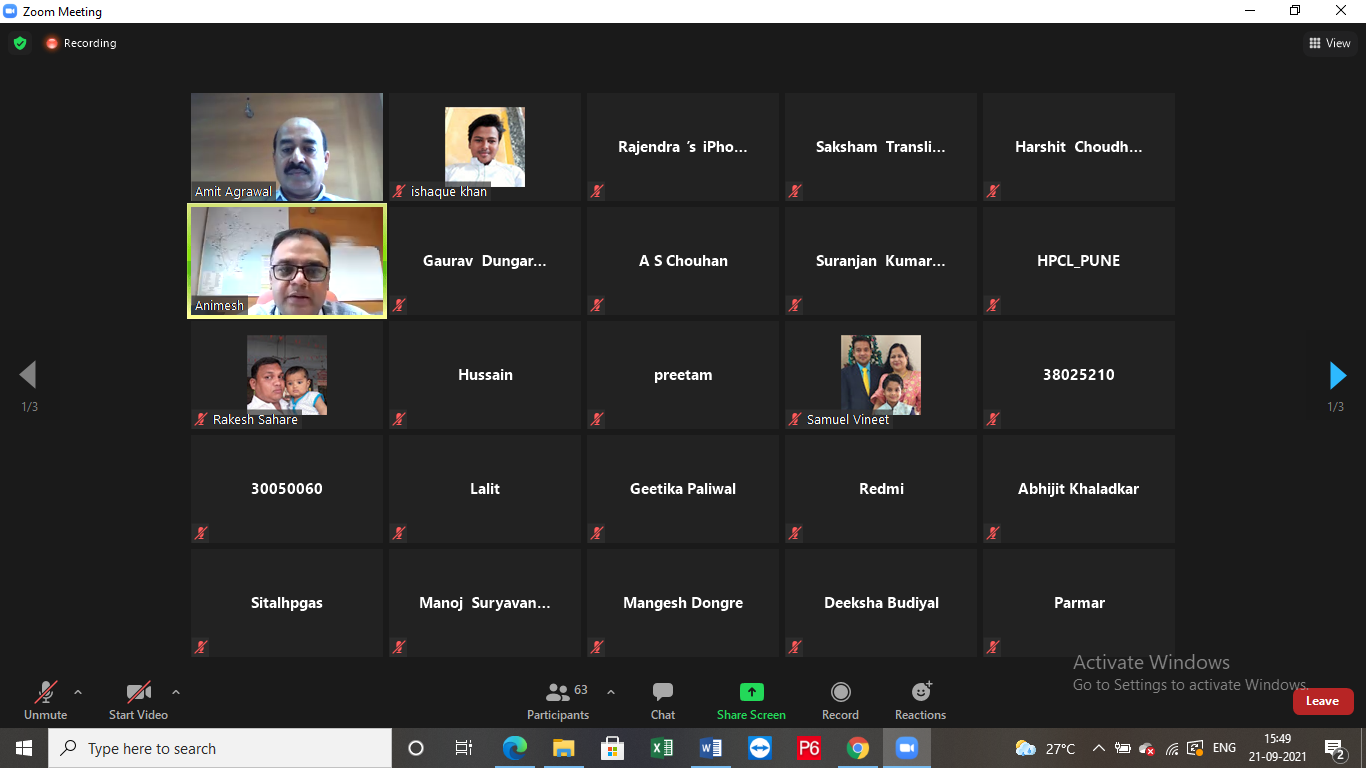Unmute the microphone
The height and width of the screenshot is (768, 1366).
click(45, 700)
